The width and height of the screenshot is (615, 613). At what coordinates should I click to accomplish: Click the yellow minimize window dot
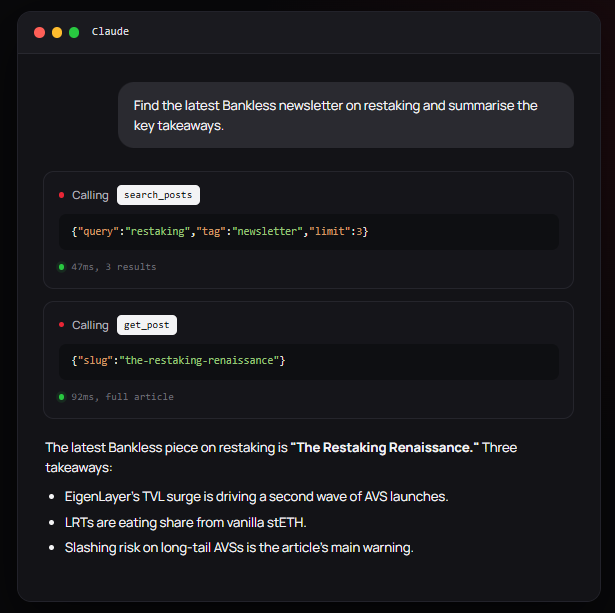[x=57, y=32]
